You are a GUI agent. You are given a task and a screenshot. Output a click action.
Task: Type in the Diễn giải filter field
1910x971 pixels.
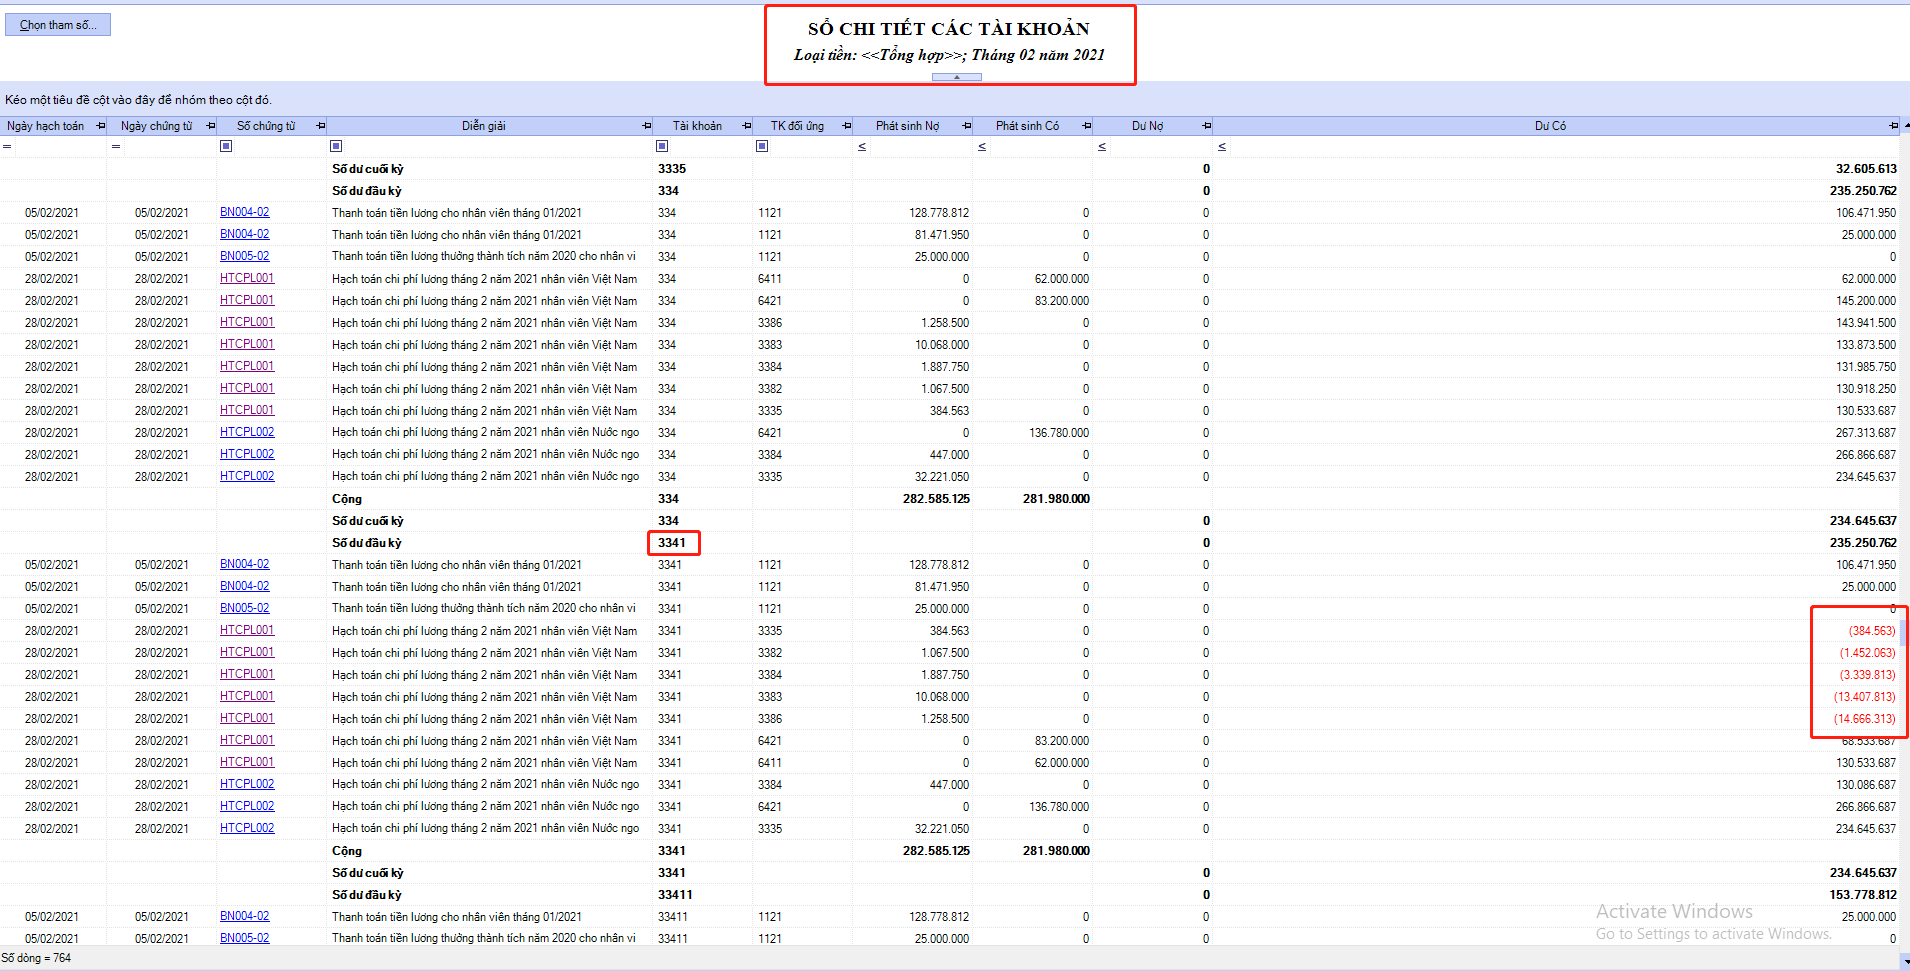pyautogui.click(x=495, y=147)
